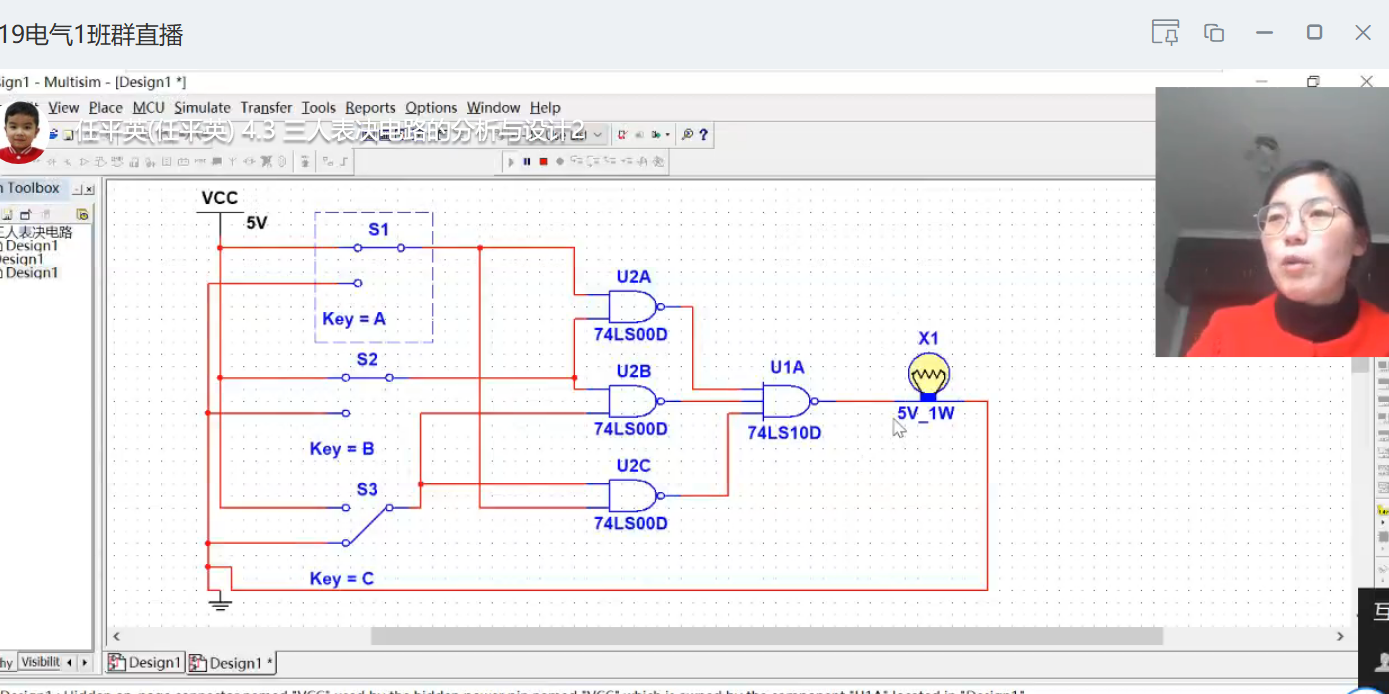Viewport: 1389px width, 694px height.
Task: Switch to the unsaved Design1 * sheet tab
Action: pos(232,663)
